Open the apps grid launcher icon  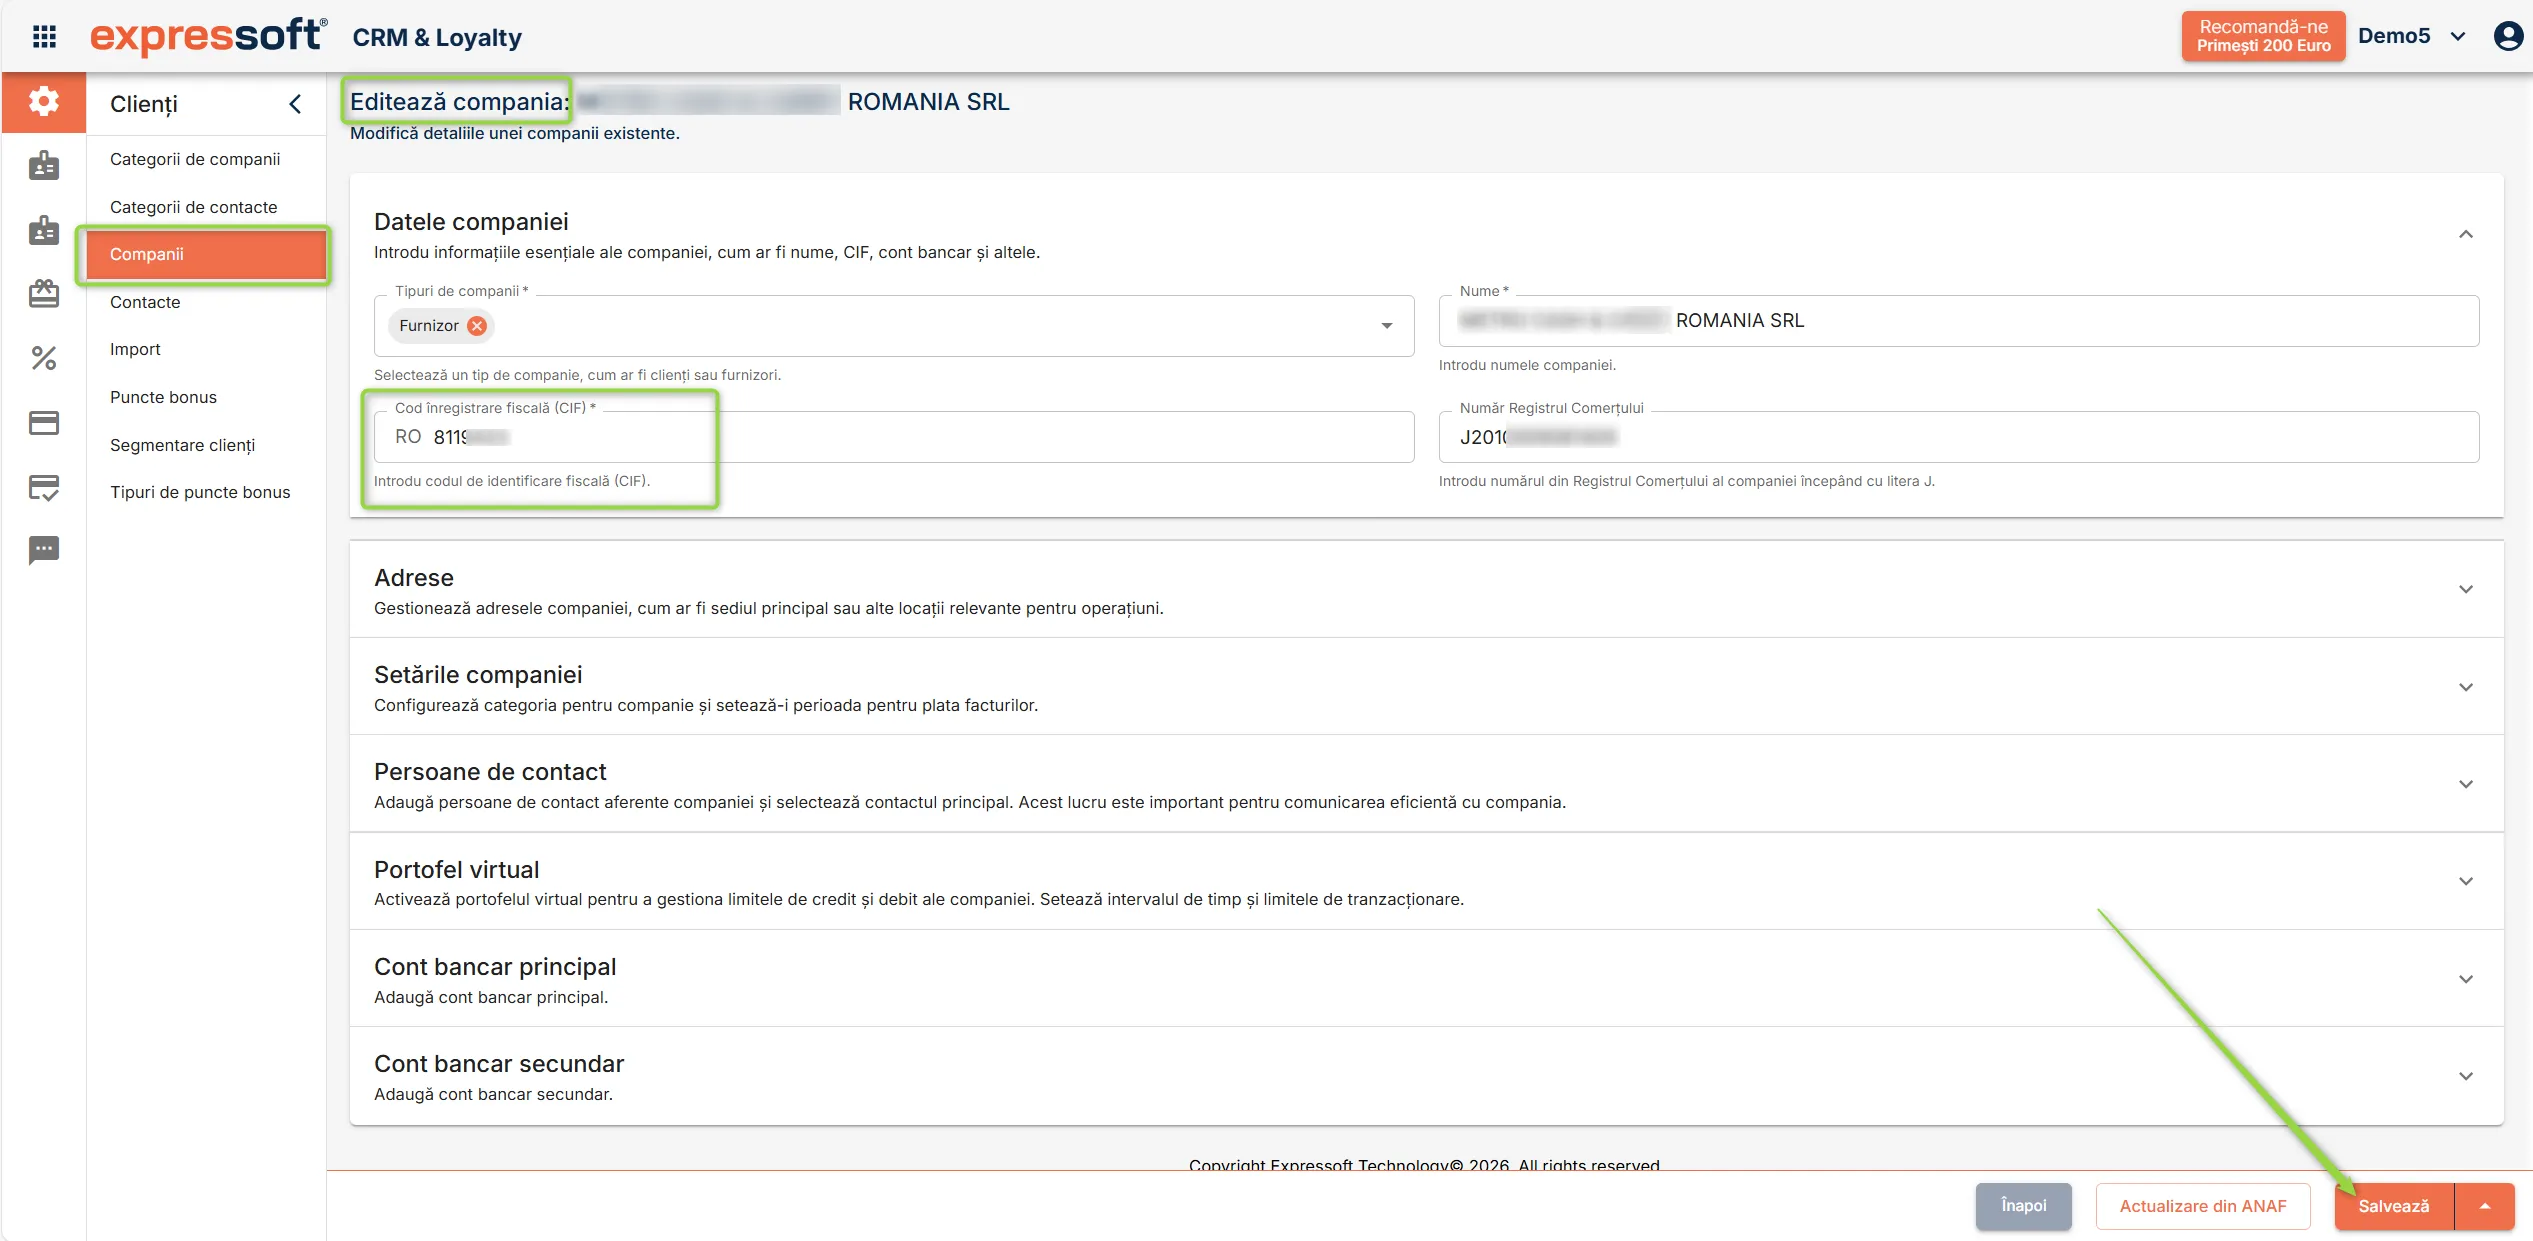pos(44,37)
